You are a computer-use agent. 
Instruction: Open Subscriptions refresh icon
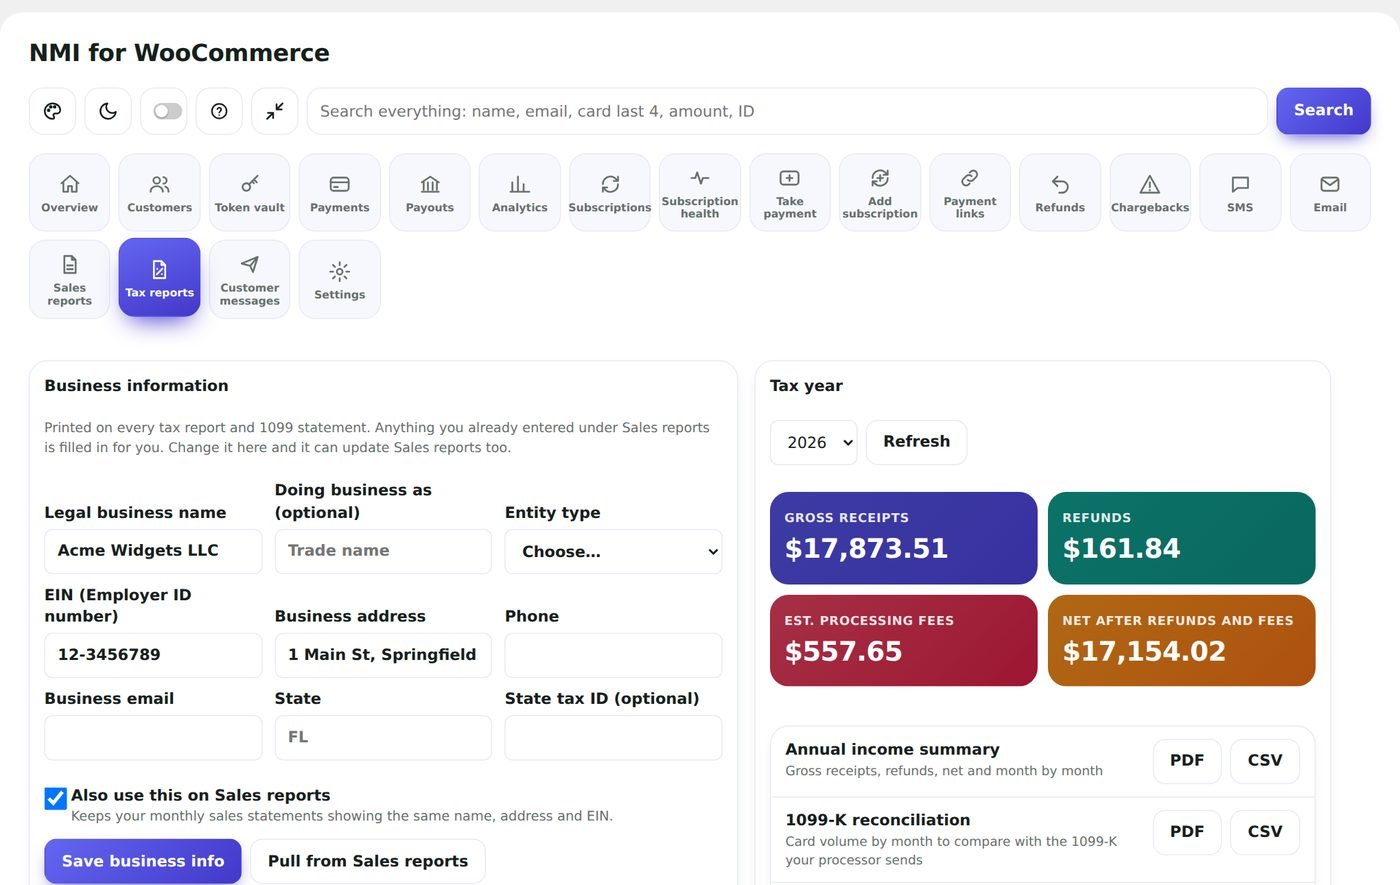pyautogui.click(x=610, y=193)
